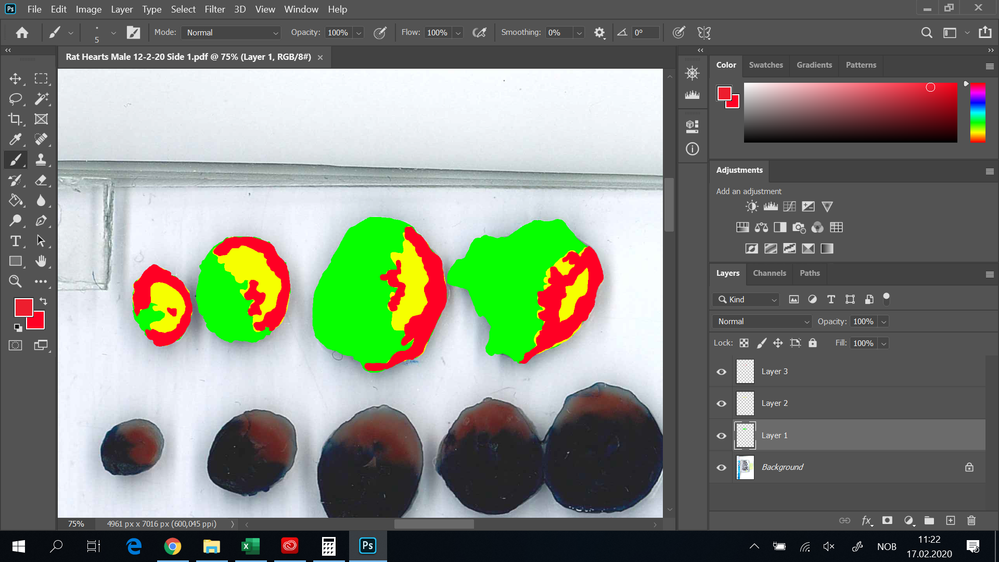Select the Clone Stamp tool
Image resolution: width=999 pixels, height=562 pixels.
point(41,159)
